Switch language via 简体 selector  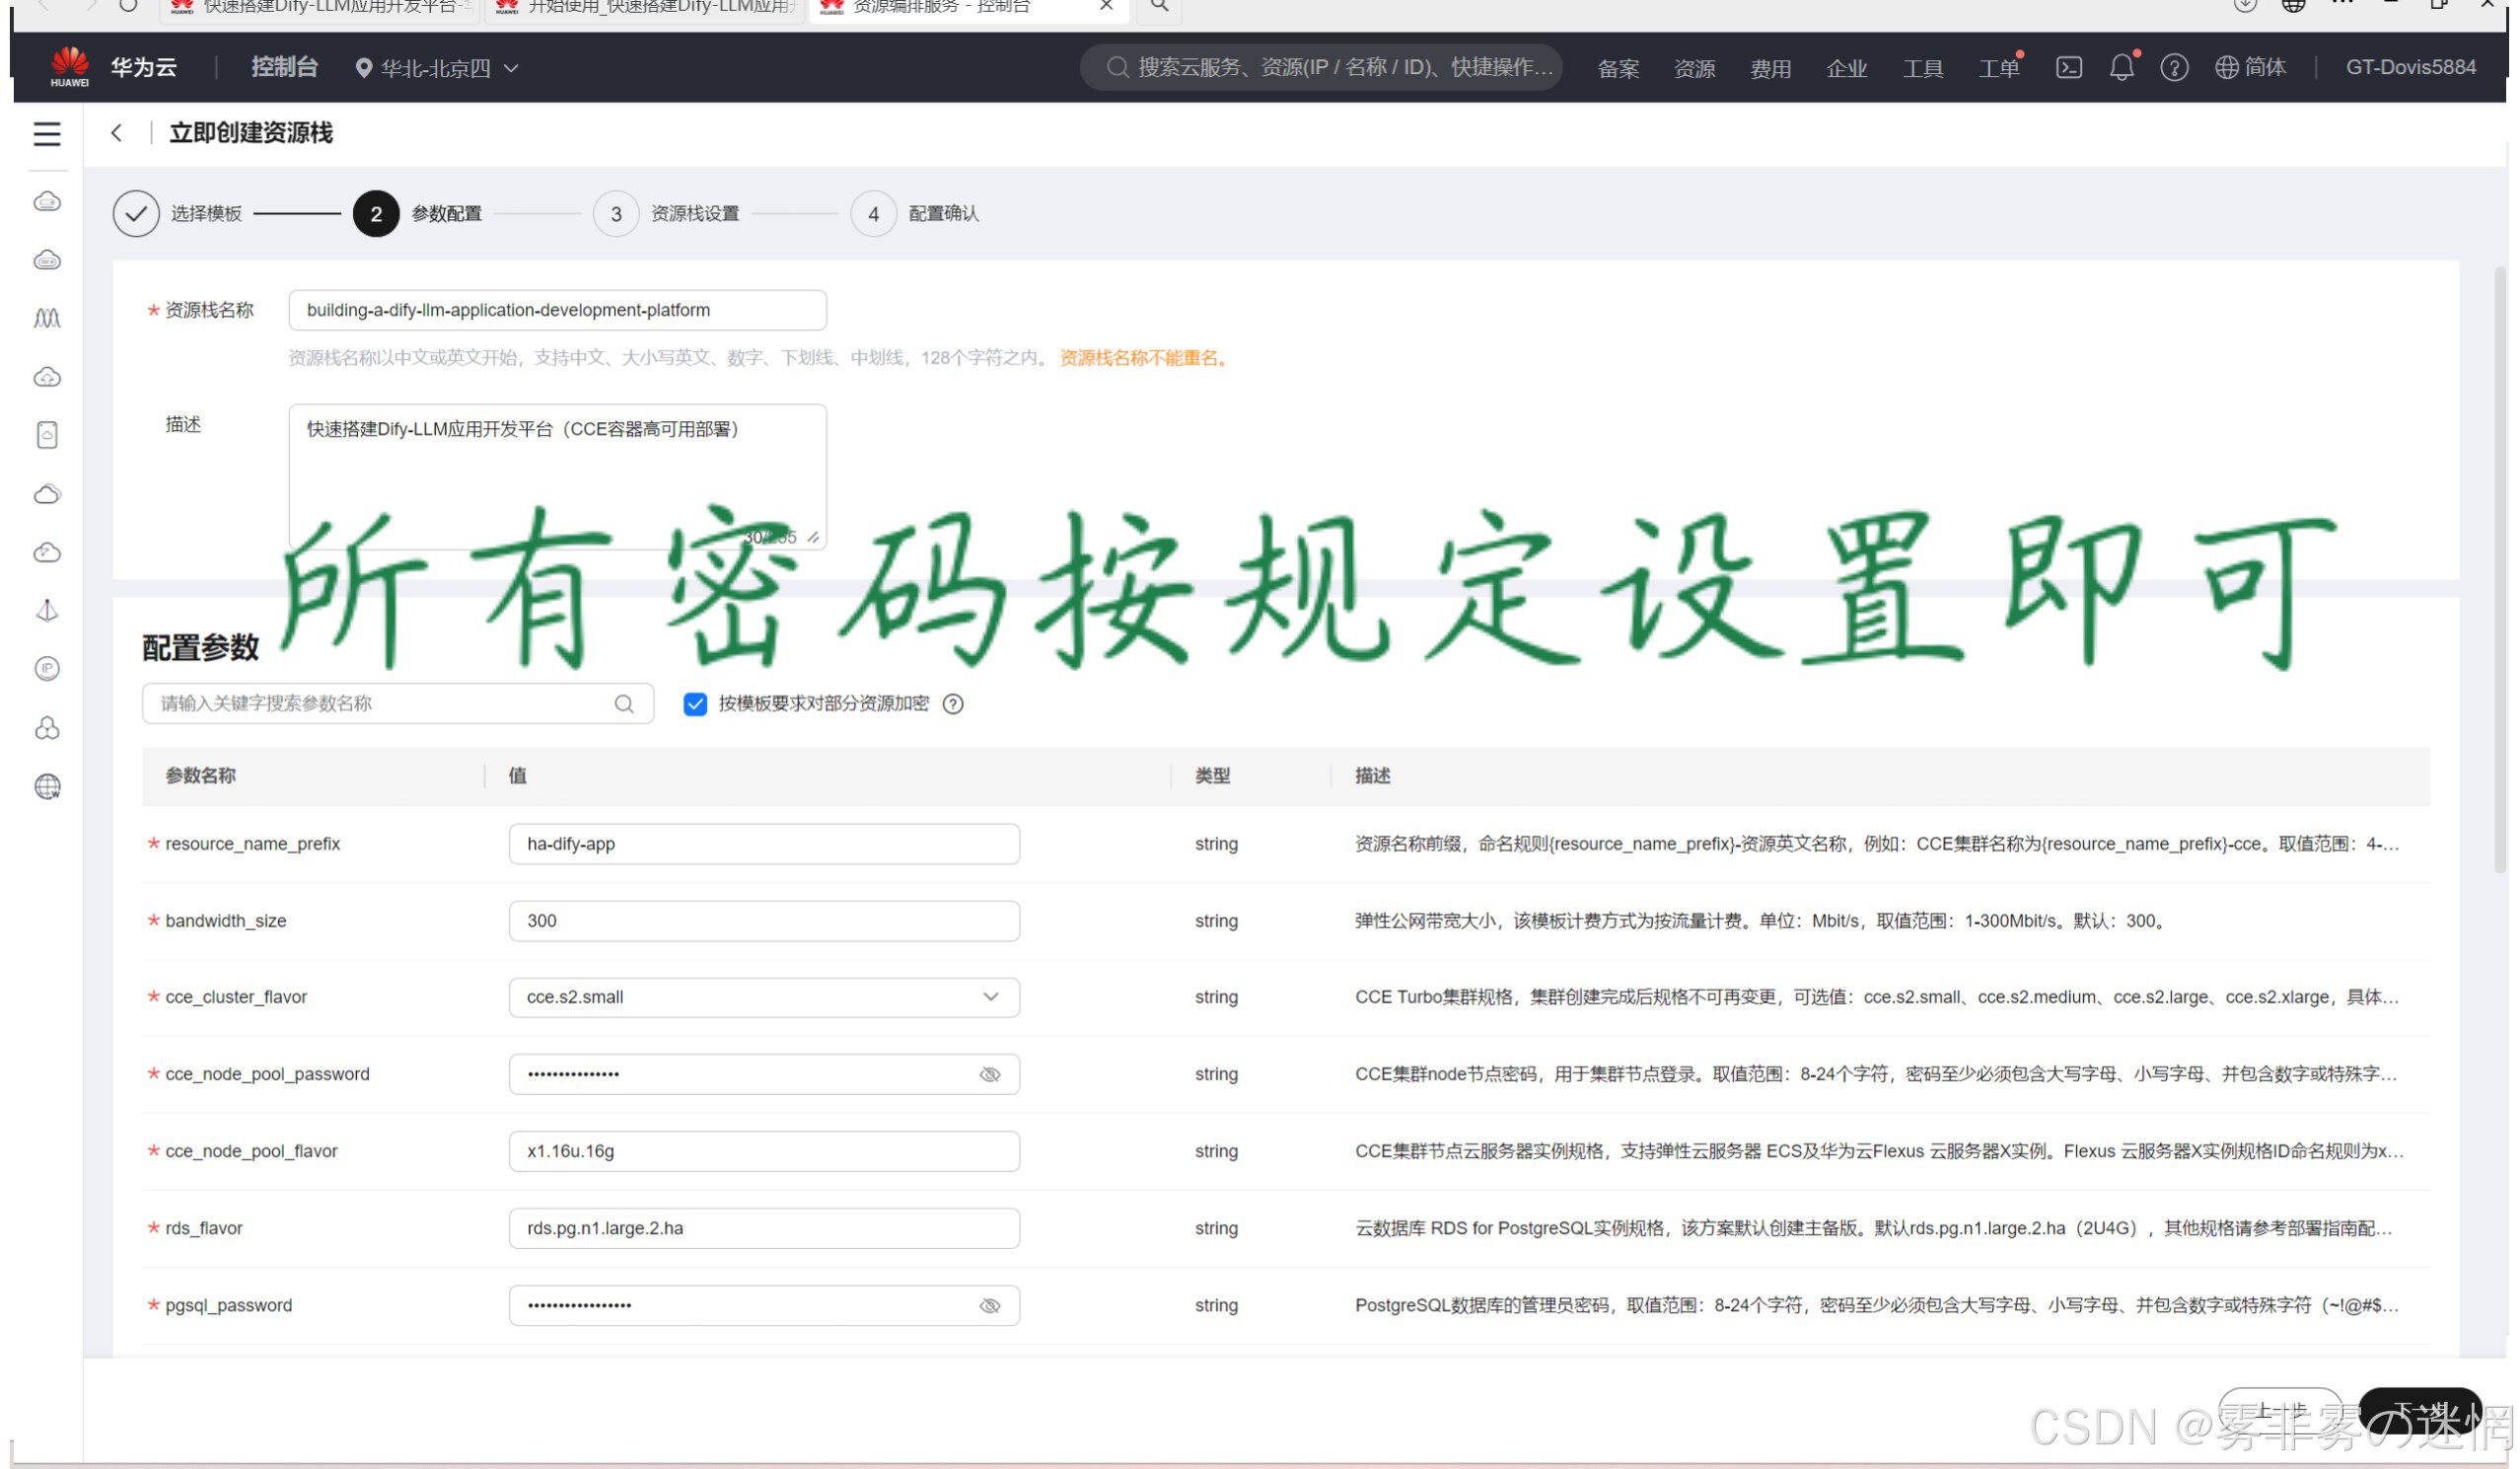(x=2250, y=67)
